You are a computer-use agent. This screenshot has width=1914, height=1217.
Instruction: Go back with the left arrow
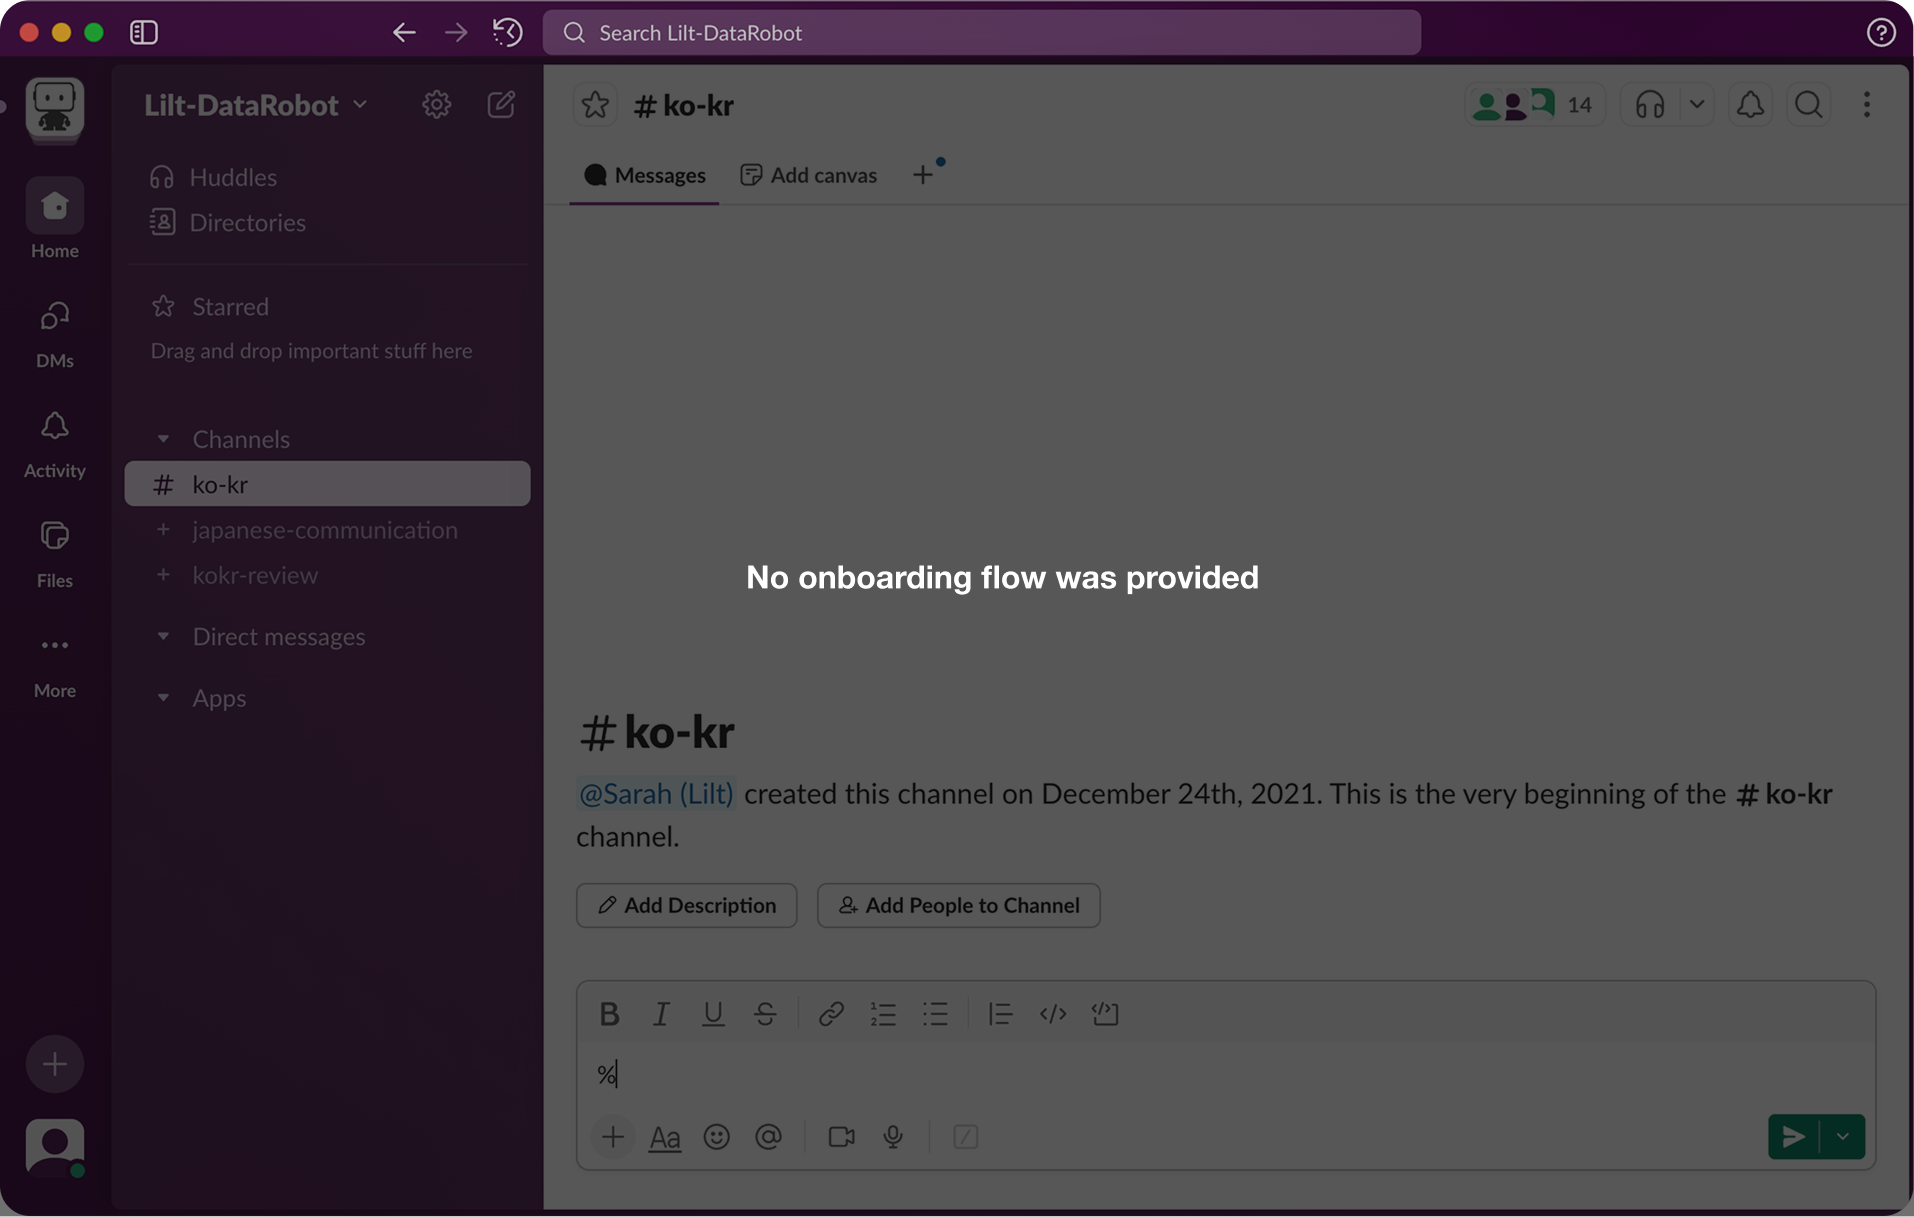pyautogui.click(x=404, y=32)
